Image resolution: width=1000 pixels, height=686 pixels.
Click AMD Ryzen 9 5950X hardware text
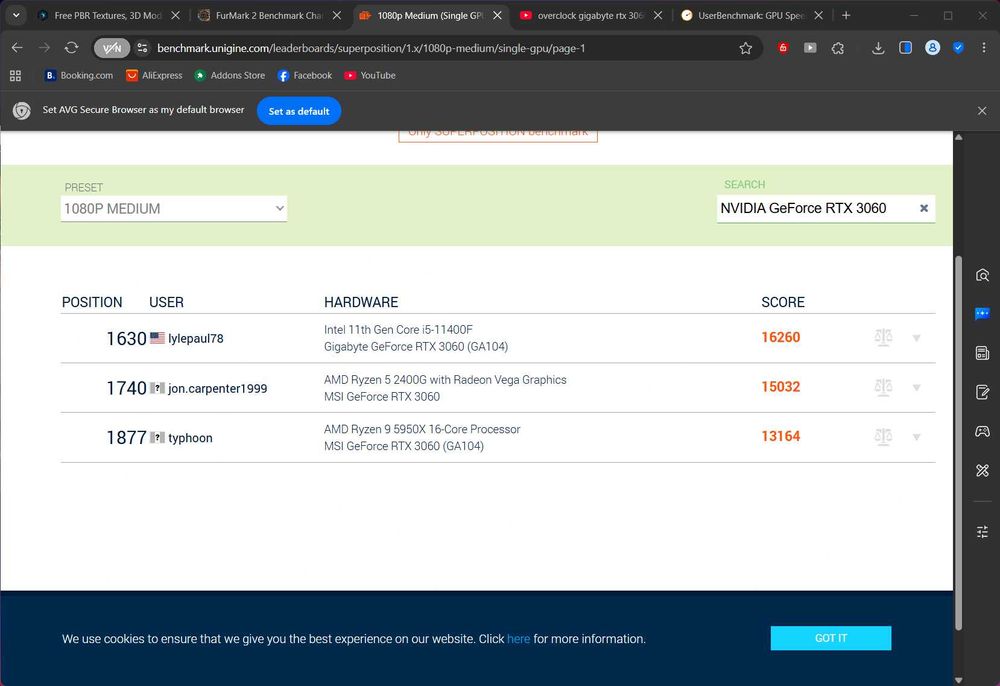pyautogui.click(x=422, y=429)
